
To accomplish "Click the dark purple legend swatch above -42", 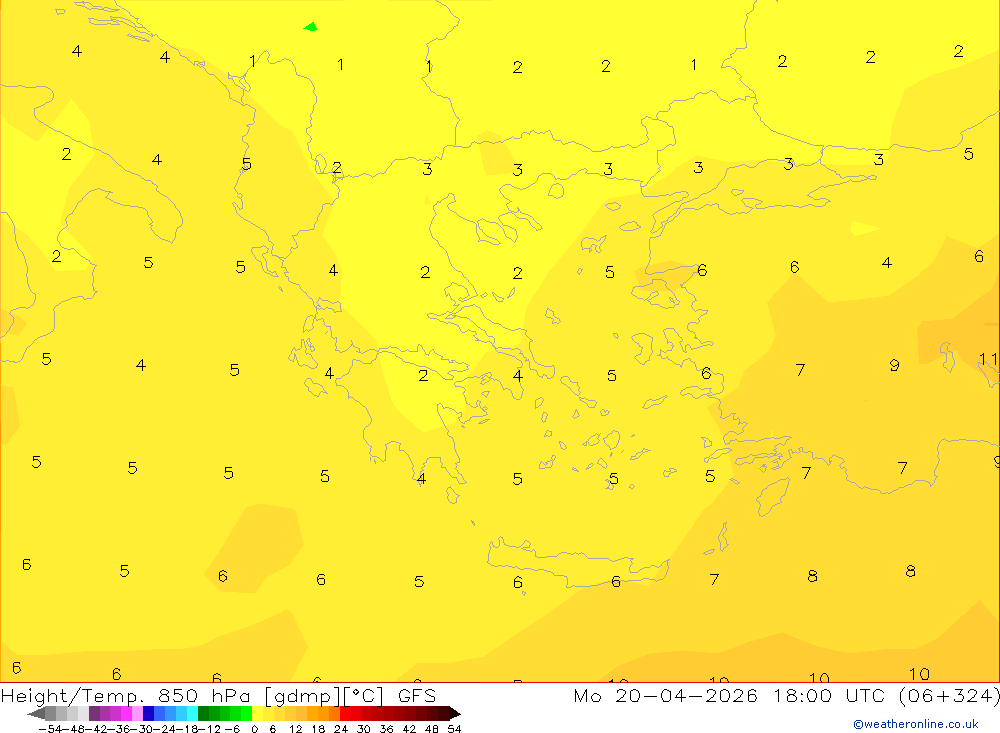I will (94, 714).
